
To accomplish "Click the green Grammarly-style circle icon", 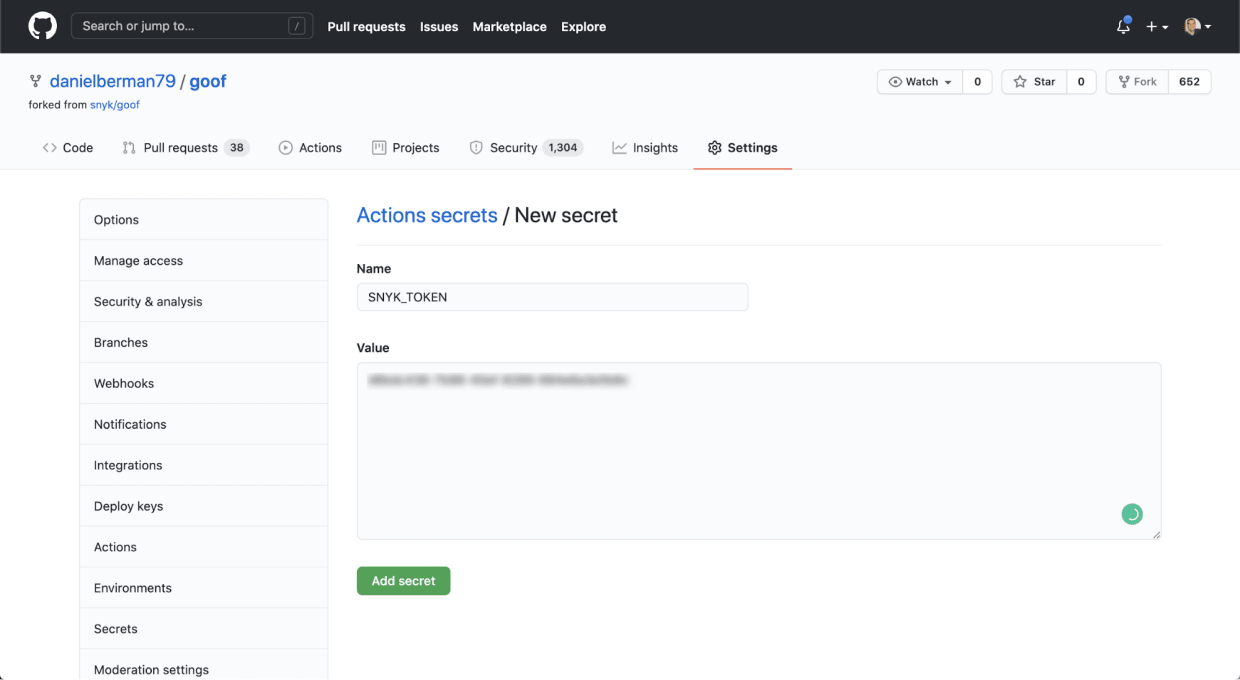I will 1132,514.
